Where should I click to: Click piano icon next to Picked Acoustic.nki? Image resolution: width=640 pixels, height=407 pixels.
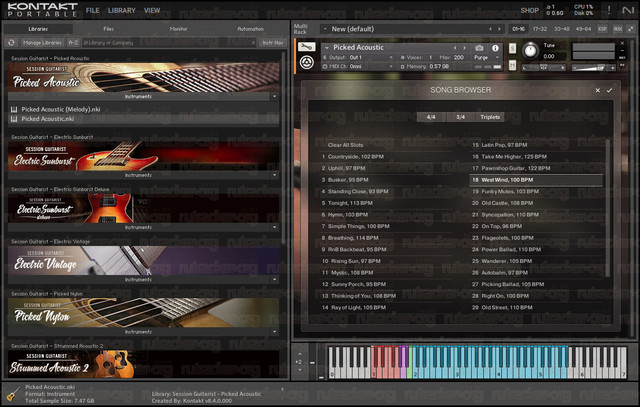tap(14, 119)
